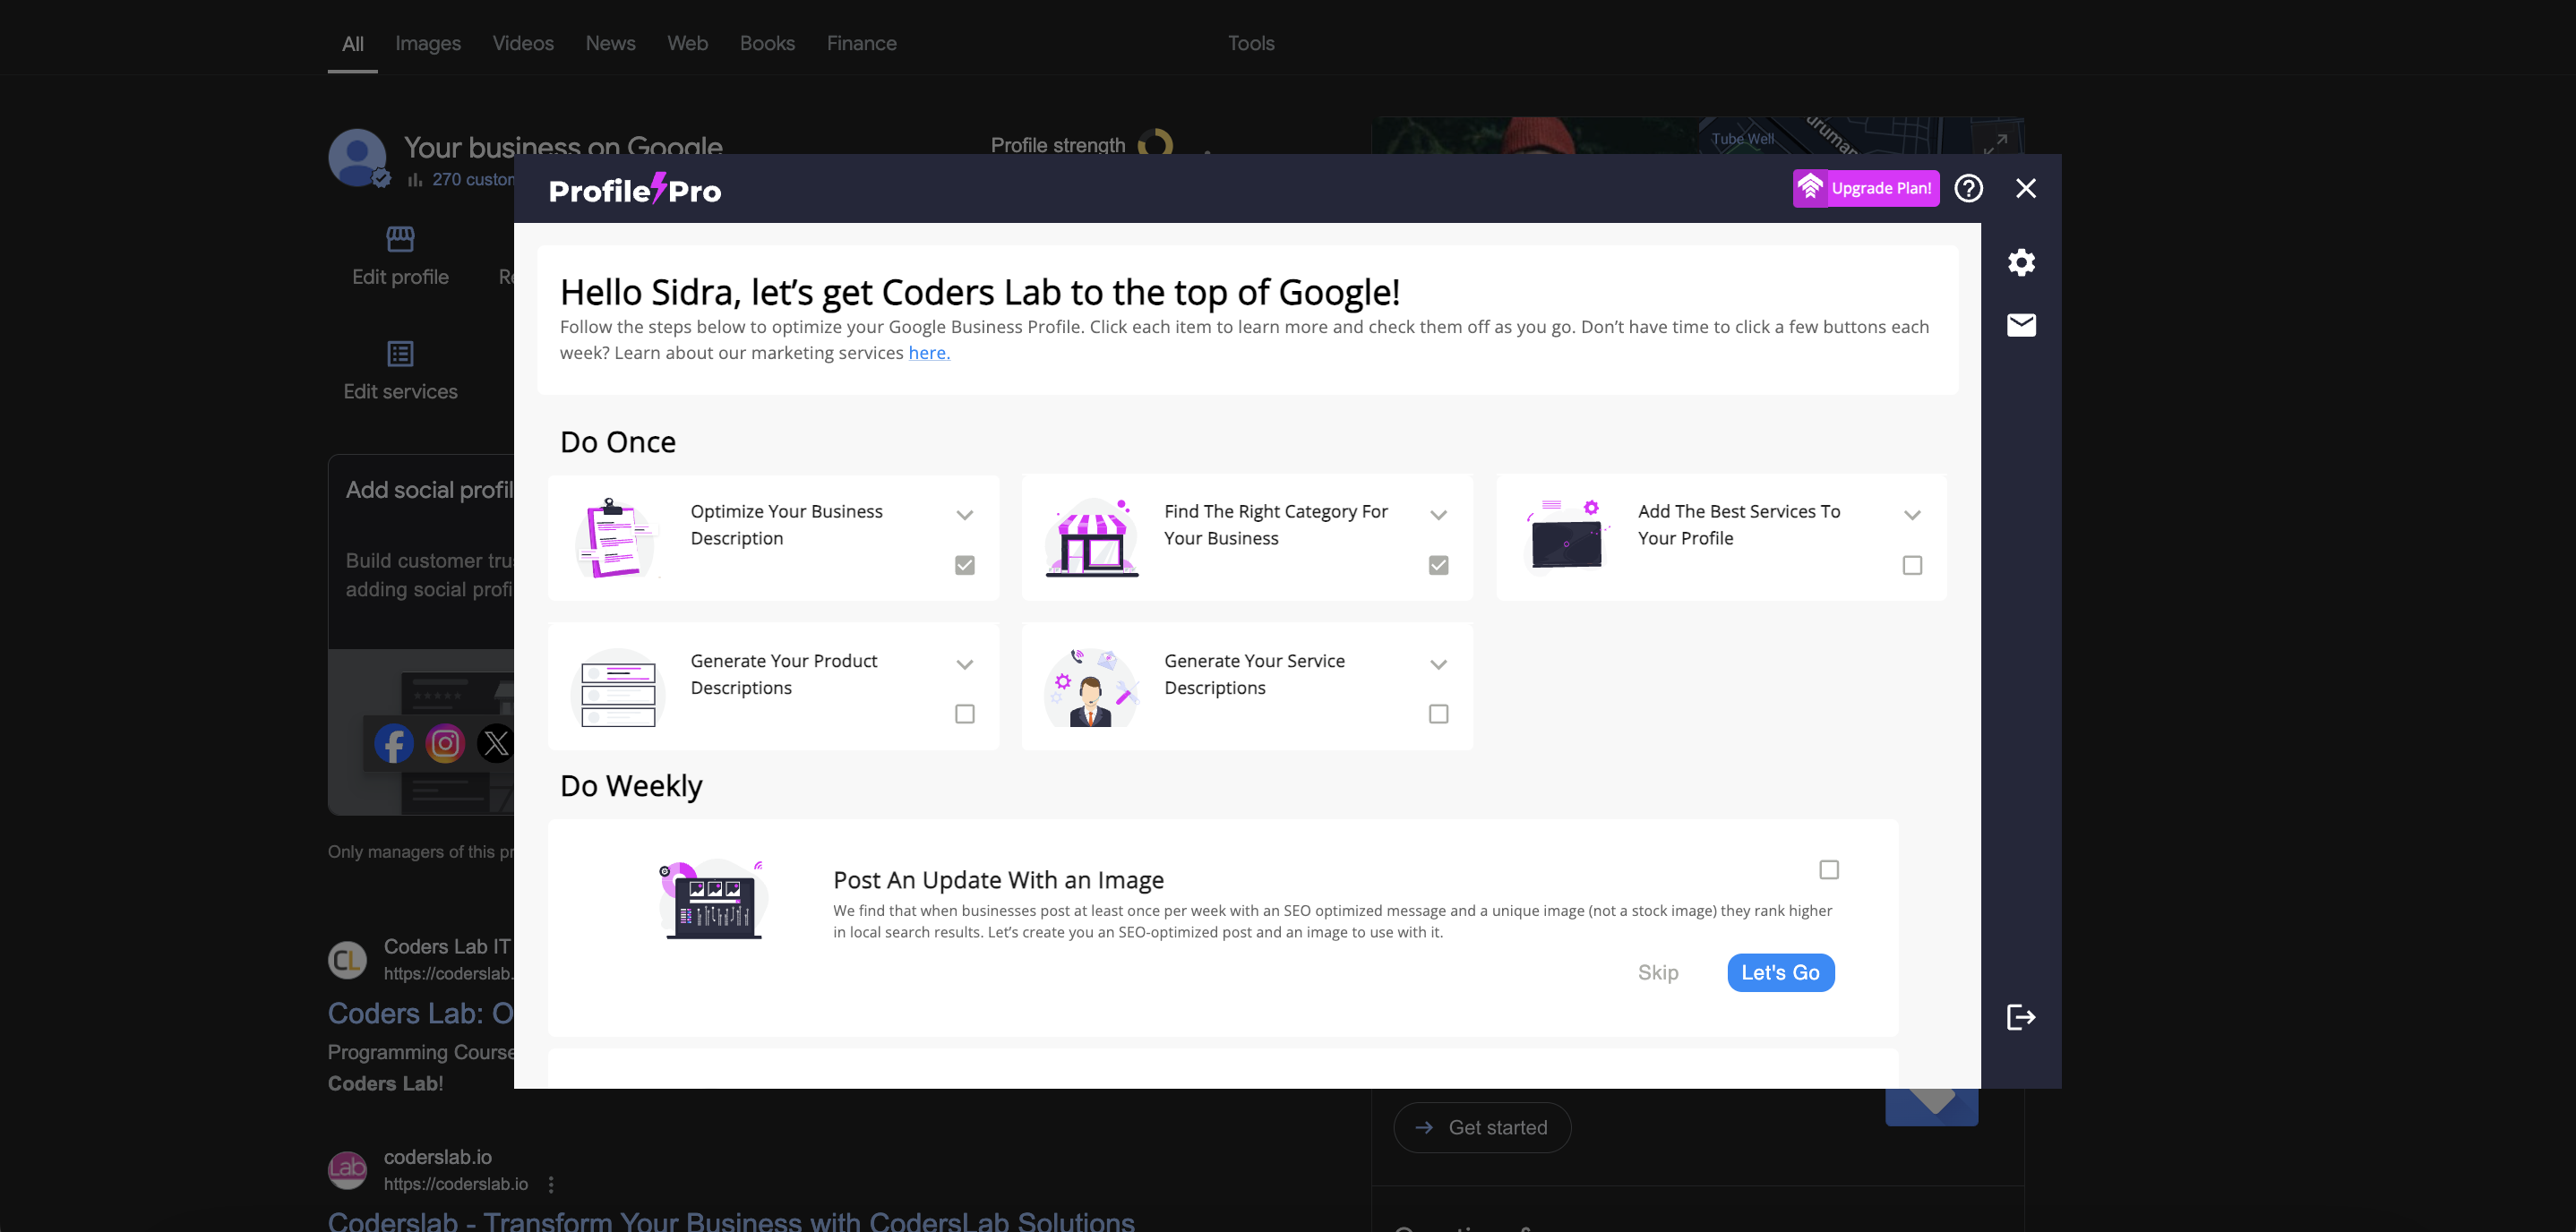Click the Coders Lab CL site favicon
Viewport: 2576px width, 1232px height.
click(x=347, y=960)
